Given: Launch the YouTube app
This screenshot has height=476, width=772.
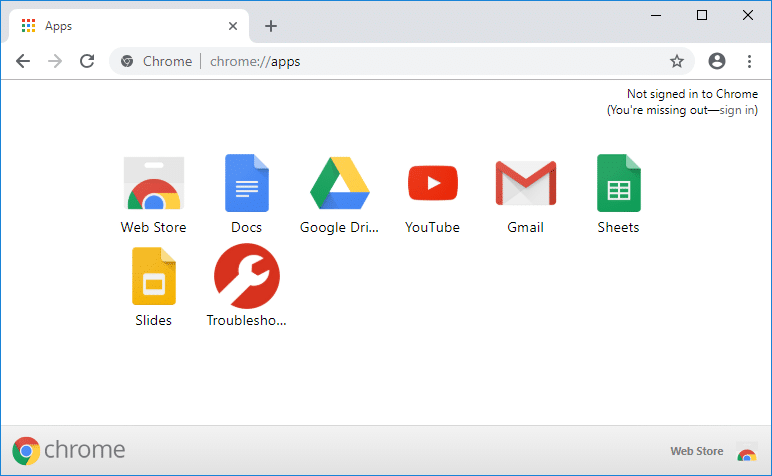Looking at the screenshot, I should click(432, 185).
